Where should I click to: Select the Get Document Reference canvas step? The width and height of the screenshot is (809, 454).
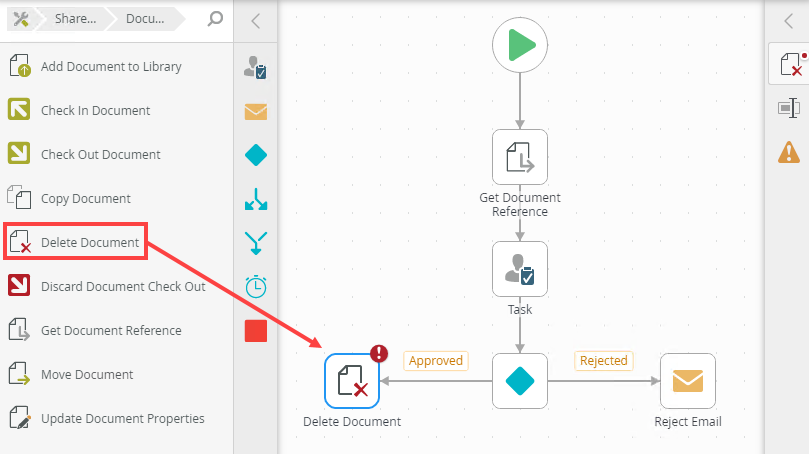[x=520, y=157]
